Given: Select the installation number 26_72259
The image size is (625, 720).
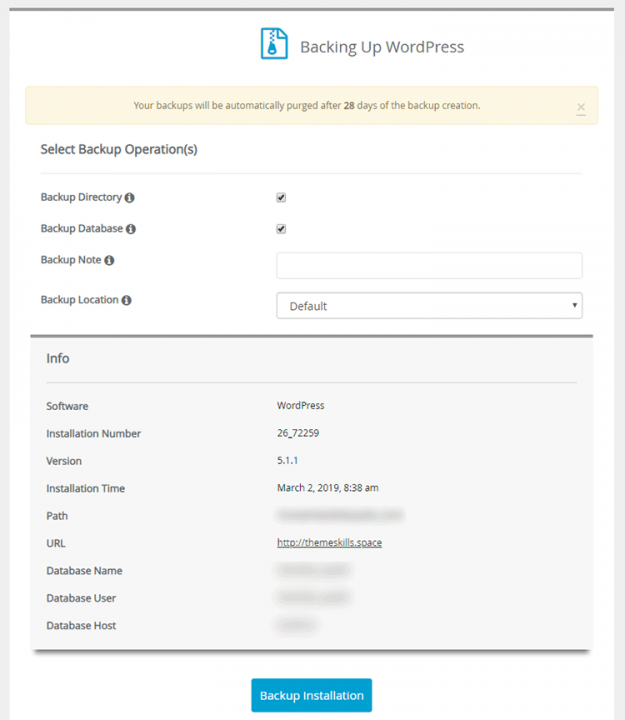Looking at the screenshot, I should click(298, 433).
